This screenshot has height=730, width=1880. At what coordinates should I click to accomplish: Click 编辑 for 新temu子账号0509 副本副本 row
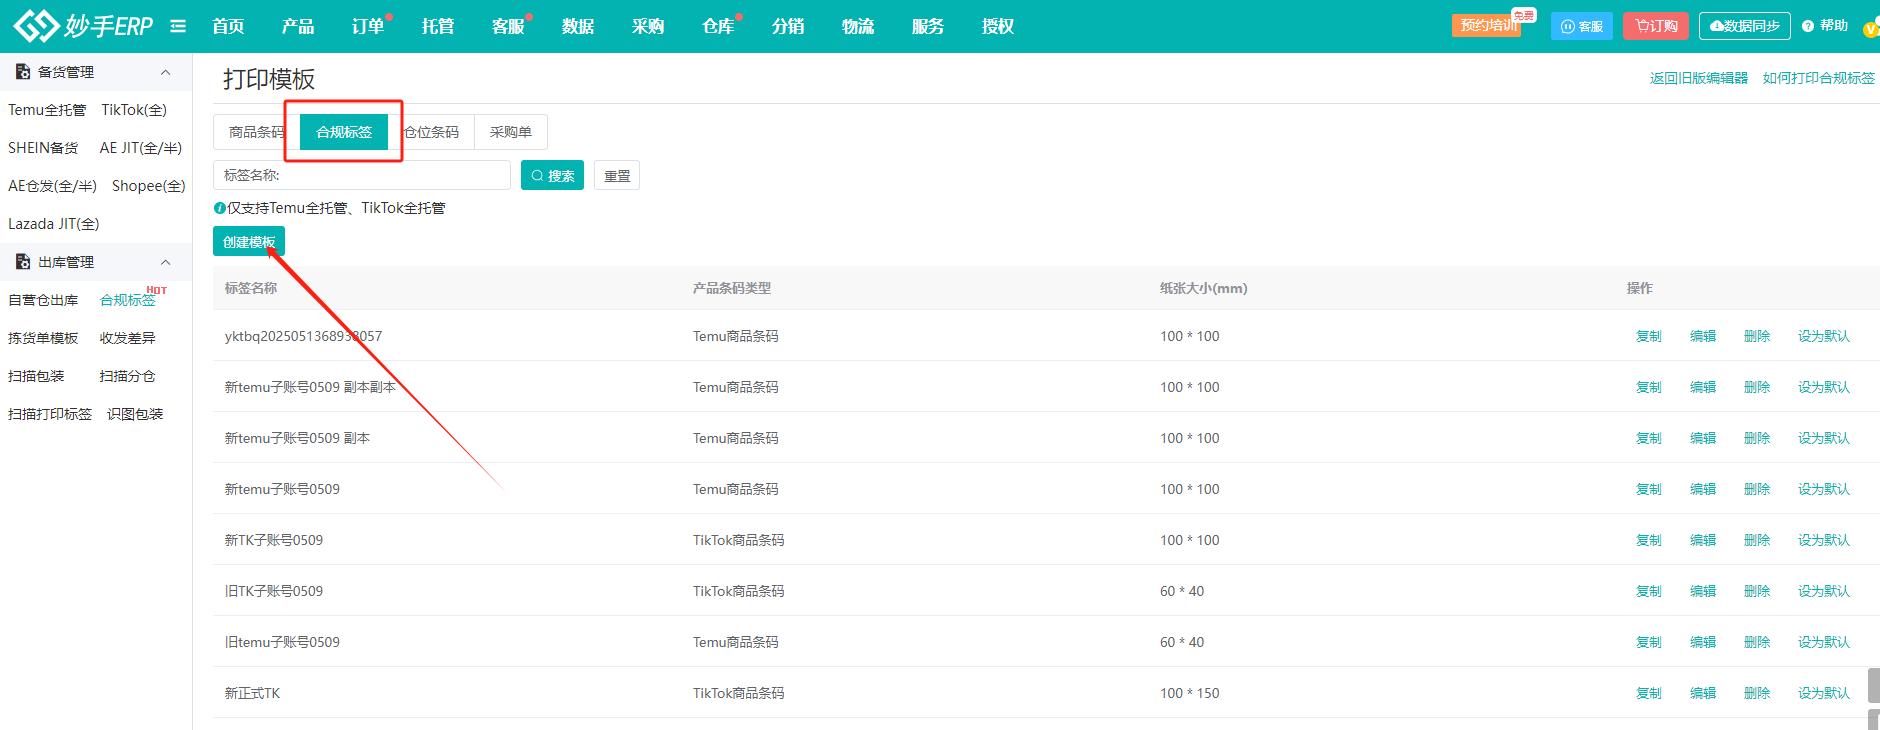point(1703,387)
